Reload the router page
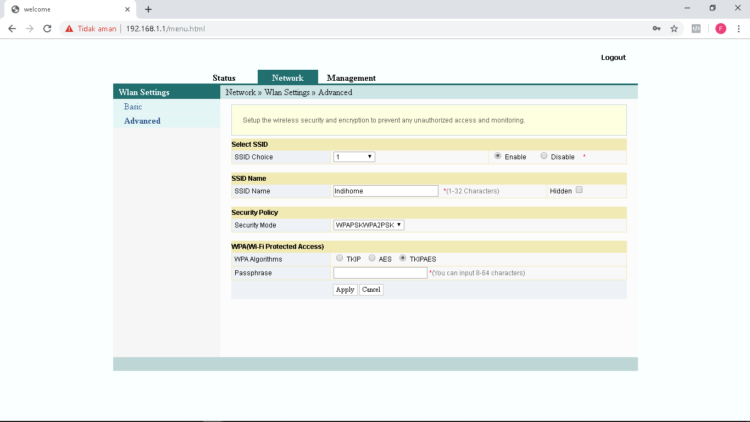This screenshot has height=422, width=750. [x=47, y=29]
